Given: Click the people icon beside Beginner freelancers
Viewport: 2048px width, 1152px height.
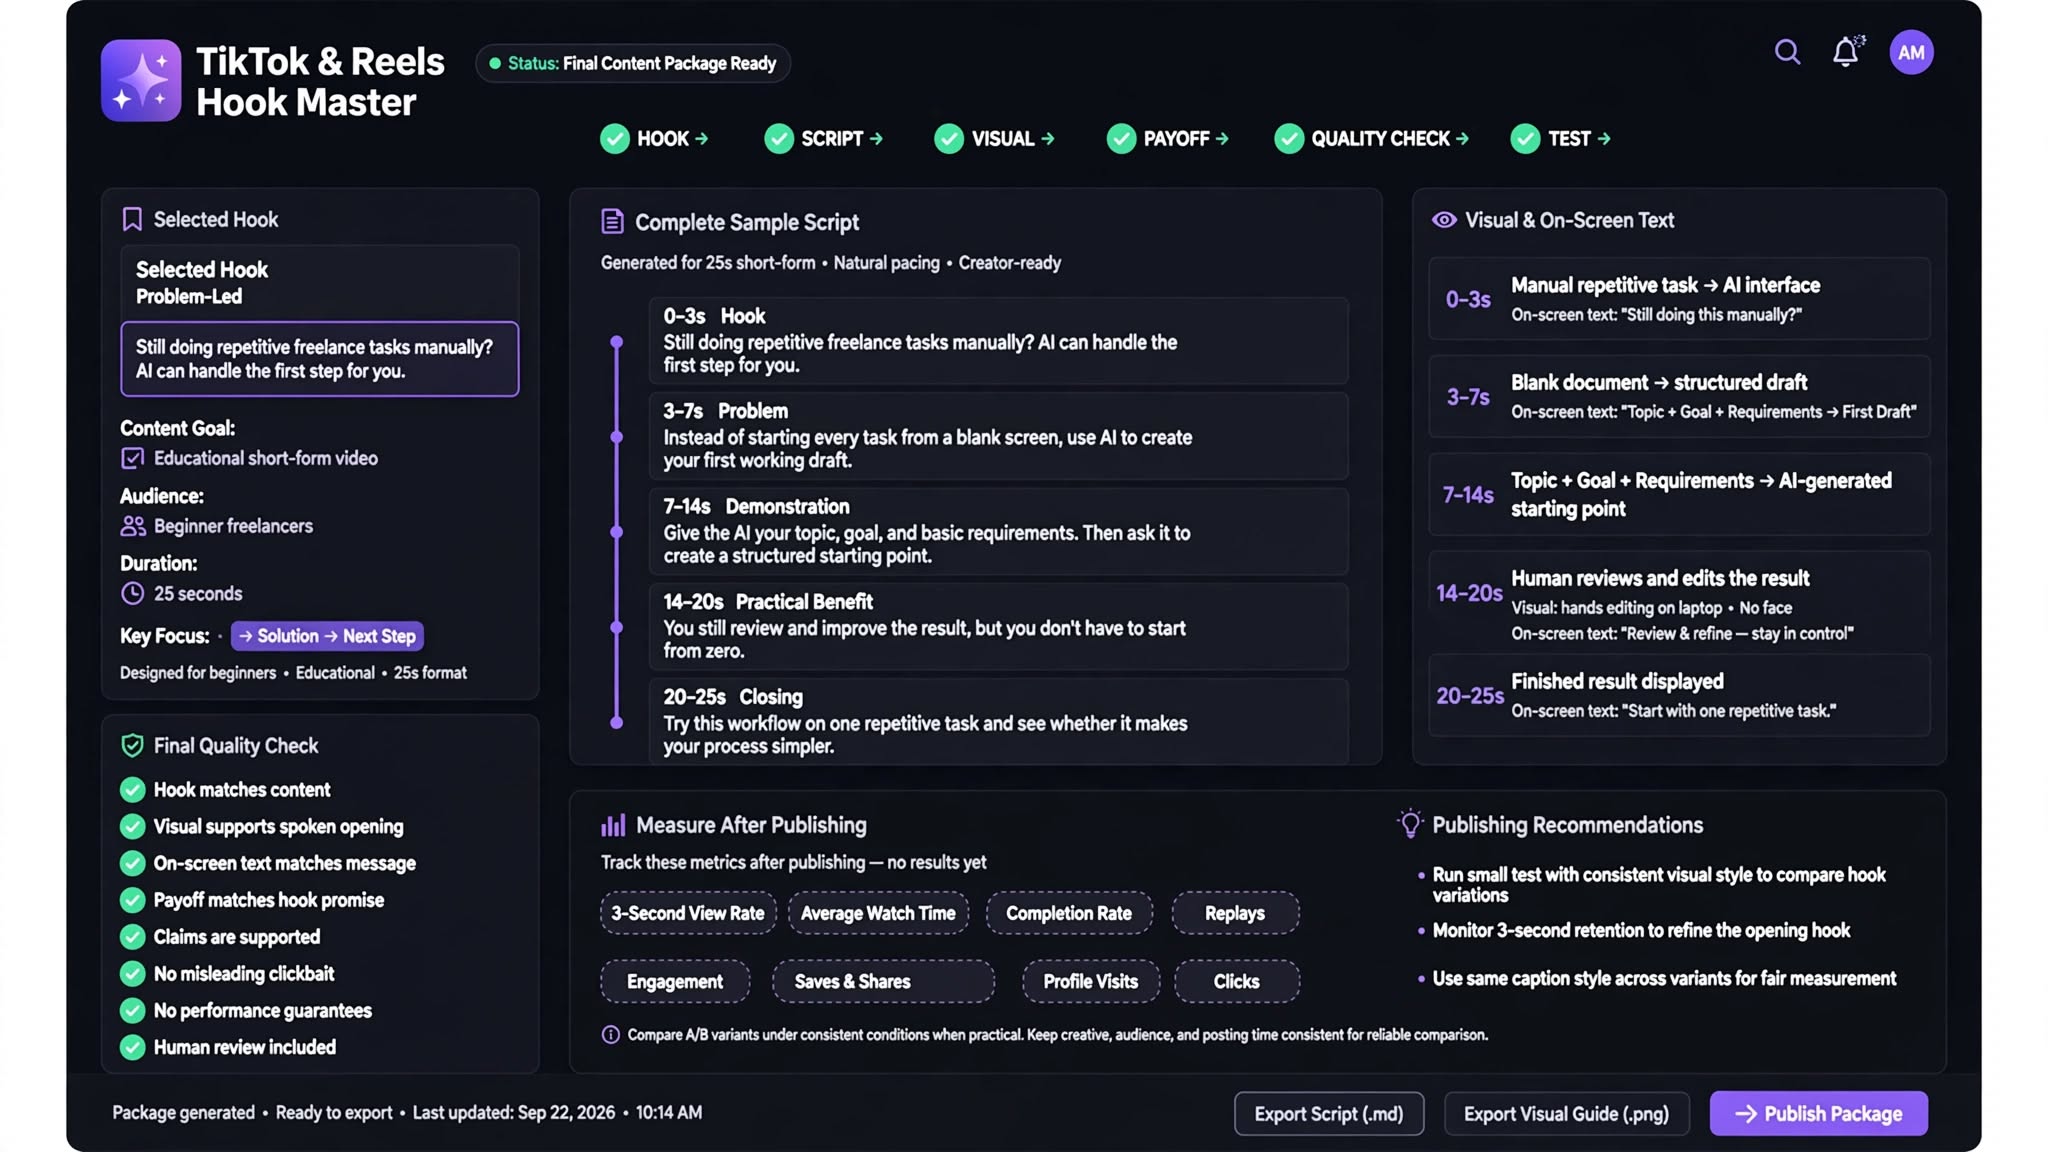Looking at the screenshot, I should tap(133, 526).
